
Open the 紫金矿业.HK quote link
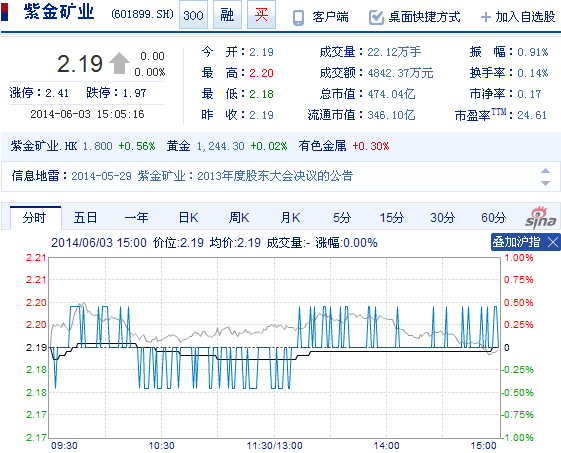coord(44,146)
